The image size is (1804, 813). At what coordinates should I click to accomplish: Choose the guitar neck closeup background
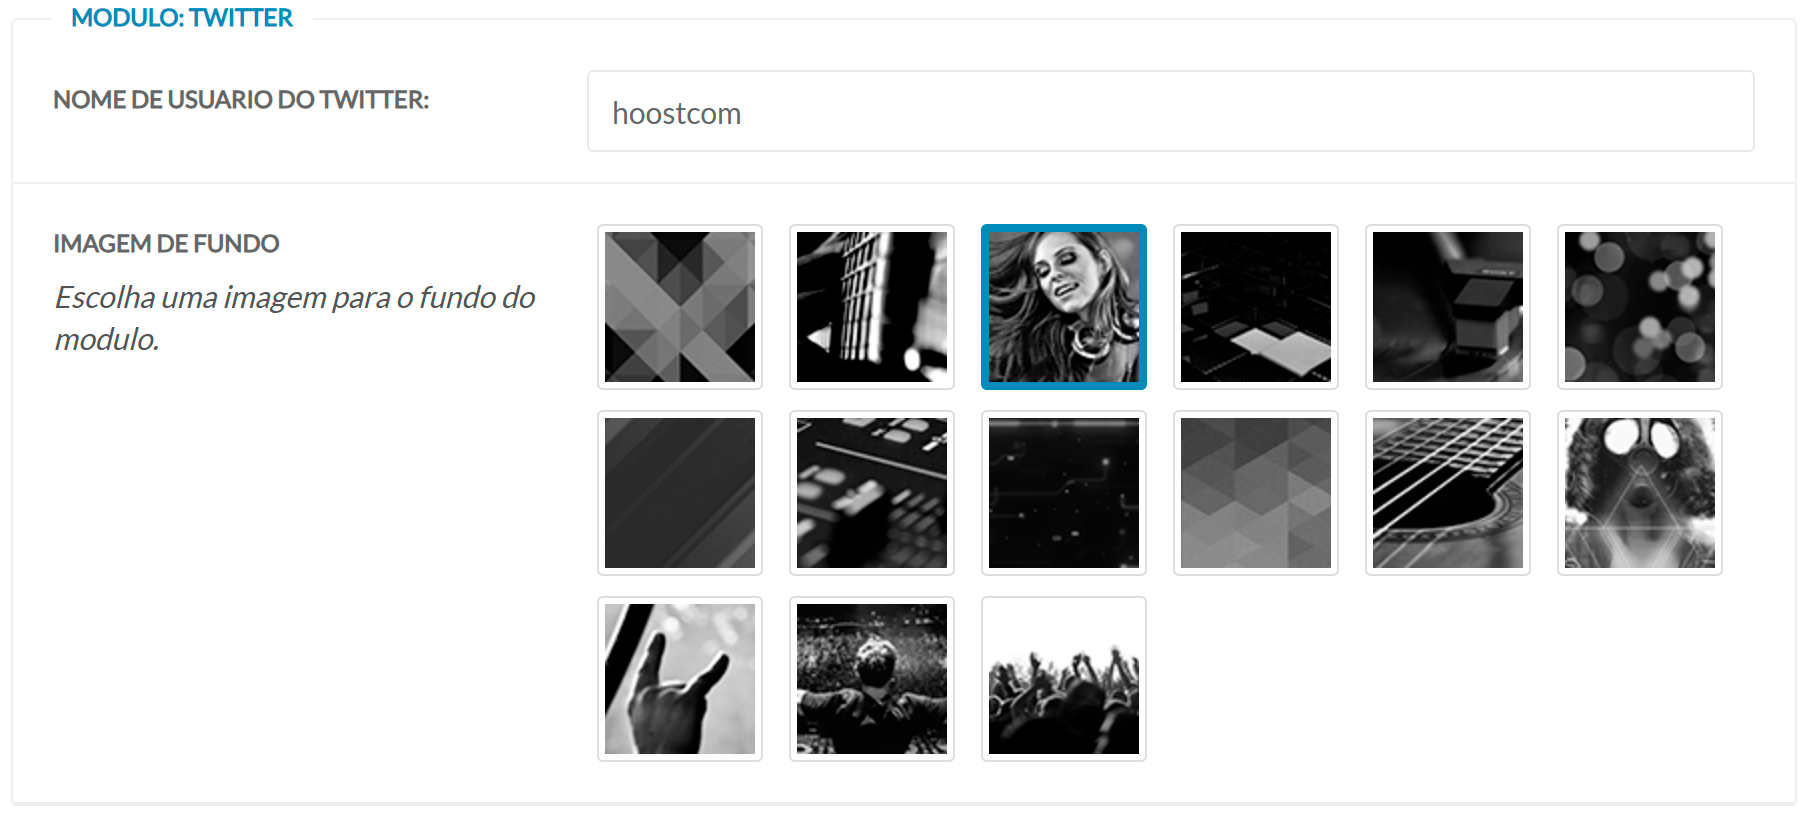872,307
